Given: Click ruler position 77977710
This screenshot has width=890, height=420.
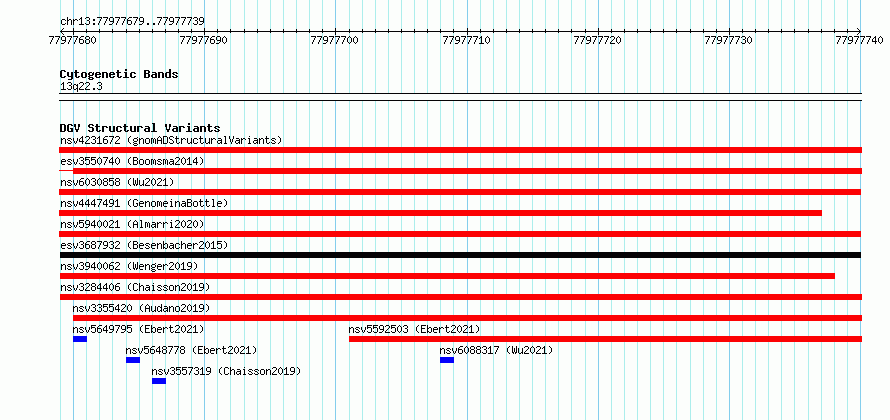Looking at the screenshot, I should (467, 40).
